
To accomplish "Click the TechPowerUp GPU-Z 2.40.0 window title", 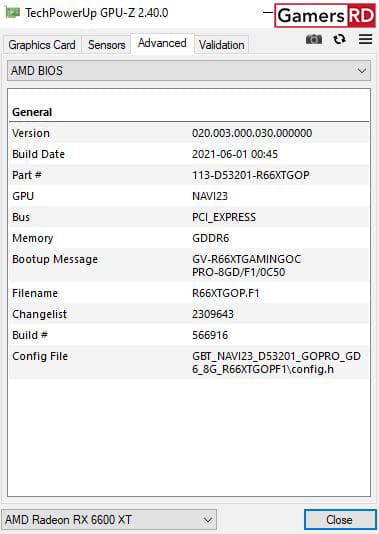I will pos(97,13).
